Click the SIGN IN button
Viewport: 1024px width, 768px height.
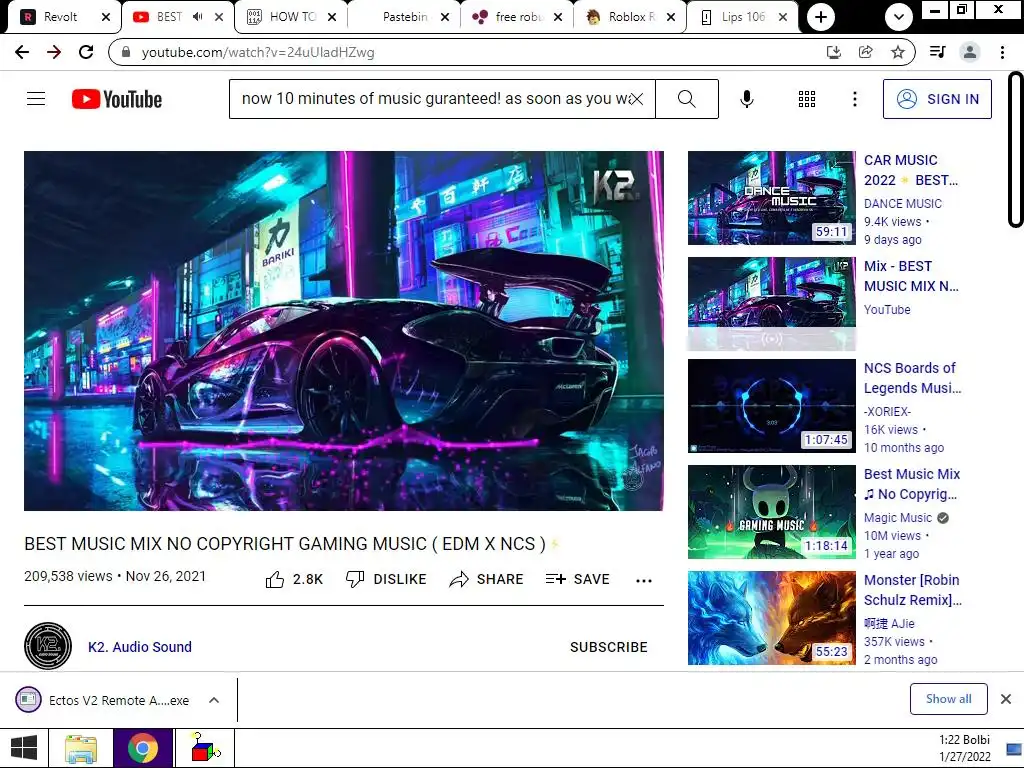(x=937, y=99)
